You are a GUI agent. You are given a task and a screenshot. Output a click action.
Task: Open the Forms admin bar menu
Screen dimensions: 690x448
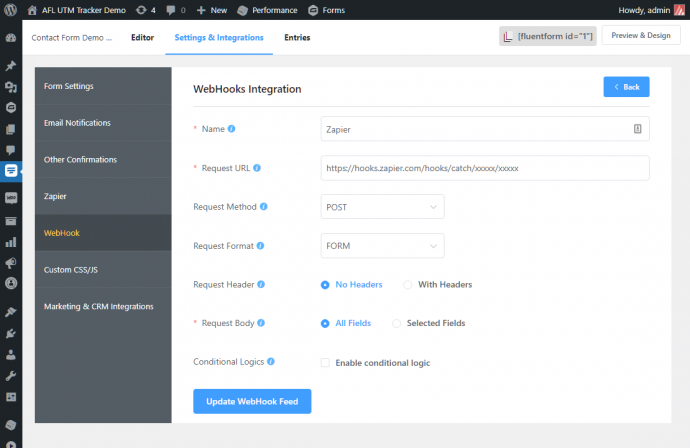coord(326,10)
